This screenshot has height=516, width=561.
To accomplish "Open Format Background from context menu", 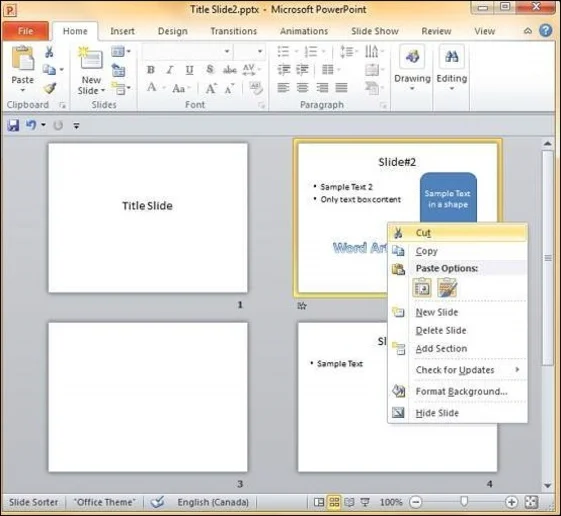I will (x=458, y=391).
